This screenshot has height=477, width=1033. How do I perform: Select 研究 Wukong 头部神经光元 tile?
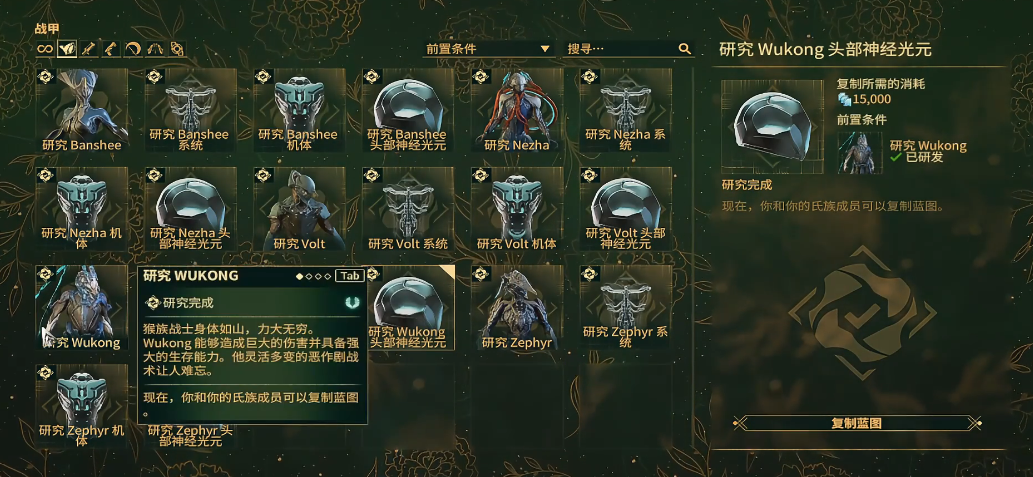point(408,308)
